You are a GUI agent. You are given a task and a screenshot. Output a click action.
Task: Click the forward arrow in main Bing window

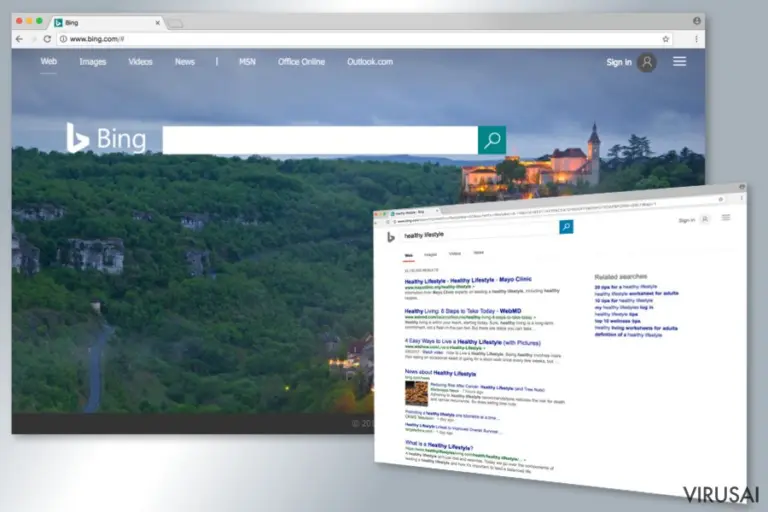click(x=33, y=39)
